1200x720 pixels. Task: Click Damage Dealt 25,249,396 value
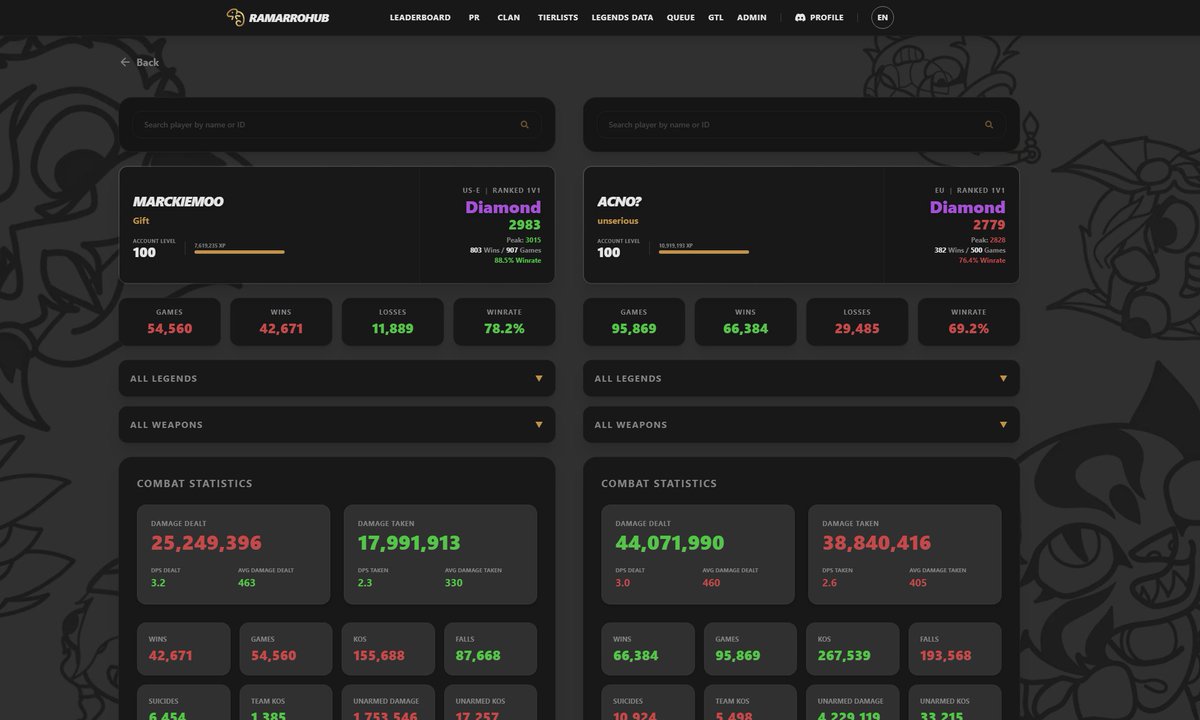click(x=206, y=543)
